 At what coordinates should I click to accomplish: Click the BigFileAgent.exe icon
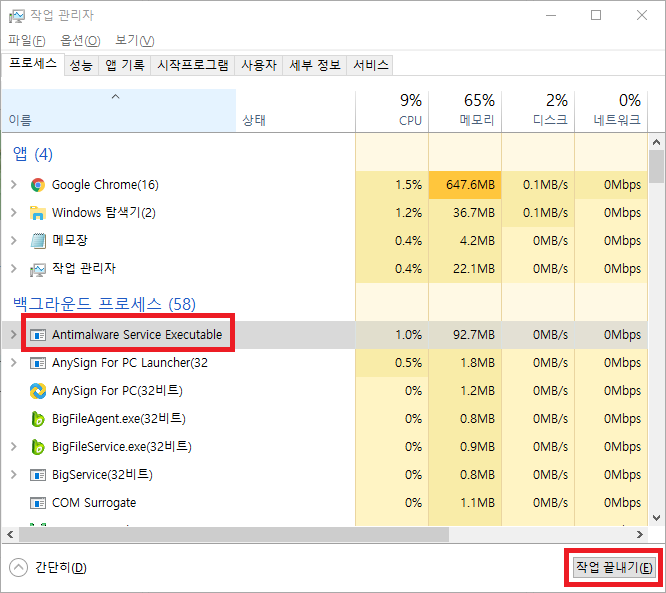tap(38, 419)
